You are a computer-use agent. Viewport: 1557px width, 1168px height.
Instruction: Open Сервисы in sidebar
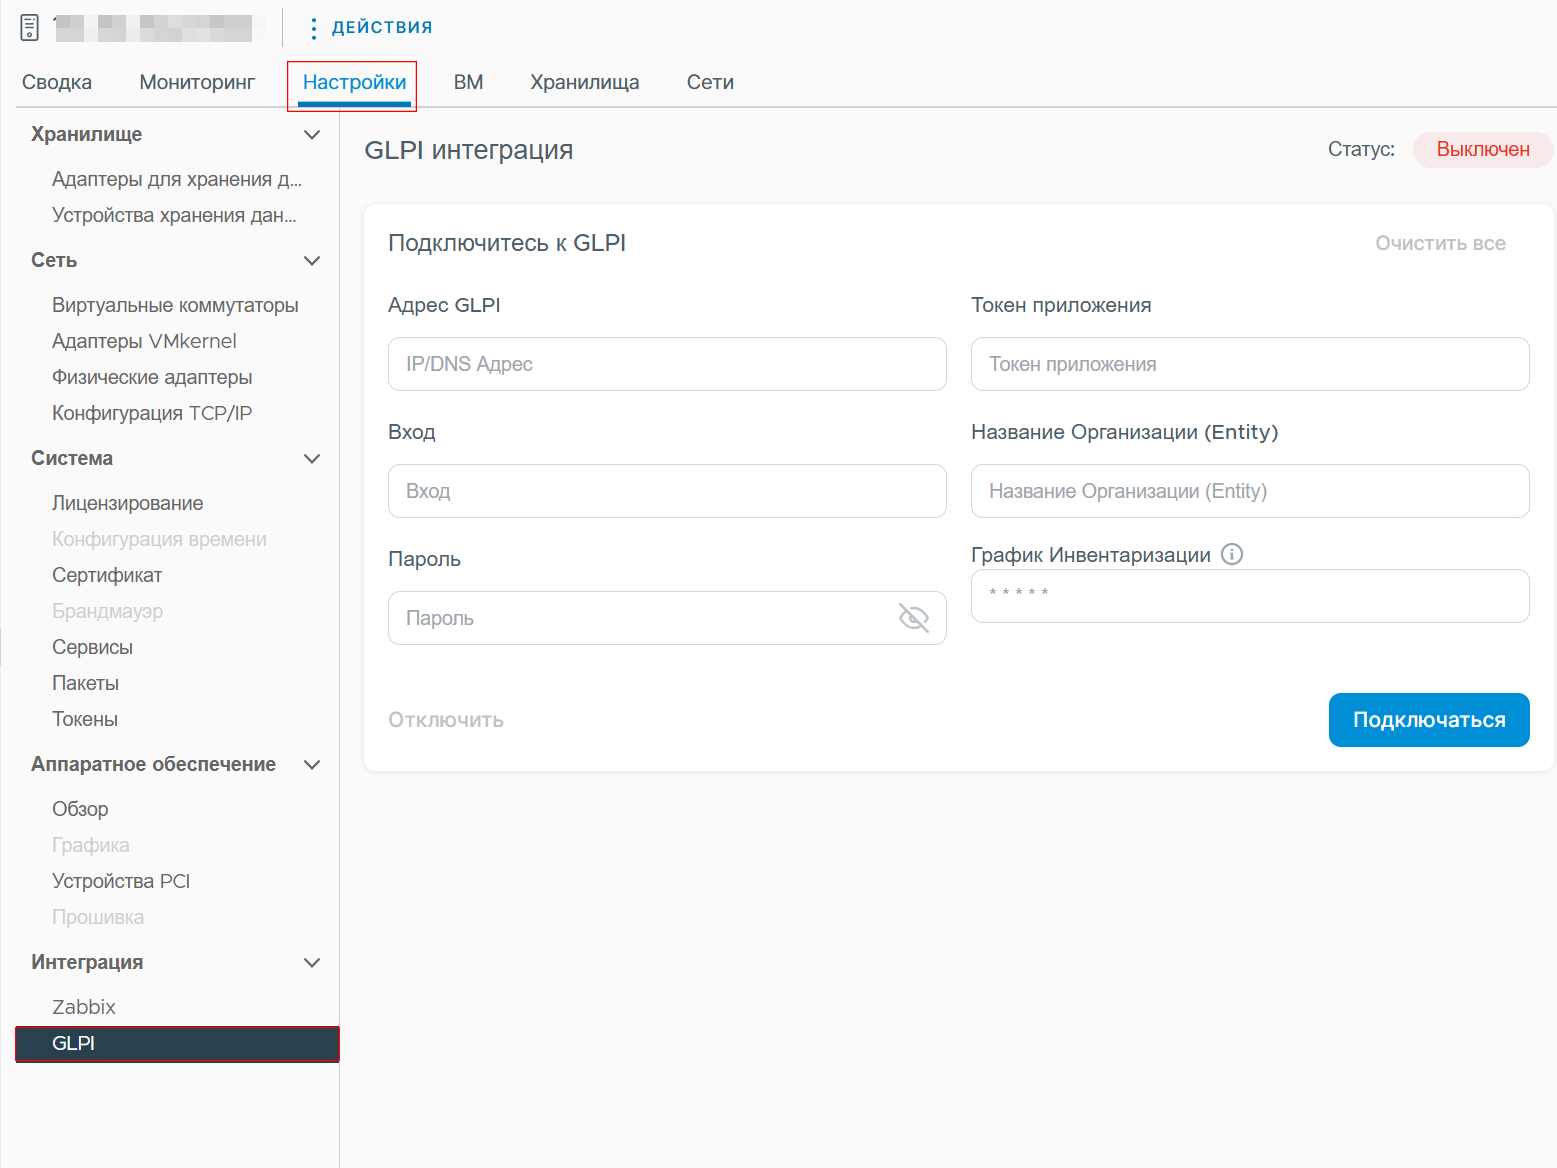(x=92, y=647)
